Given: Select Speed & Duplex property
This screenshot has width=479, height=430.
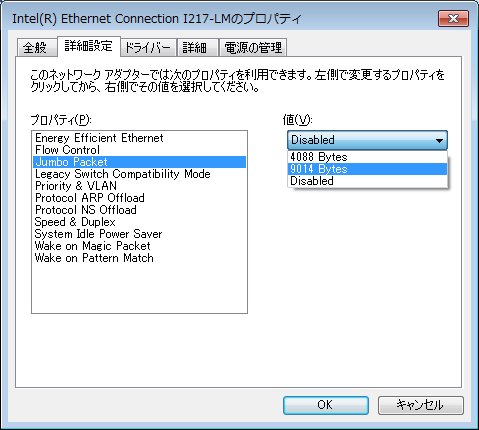Looking at the screenshot, I should 139,222.
